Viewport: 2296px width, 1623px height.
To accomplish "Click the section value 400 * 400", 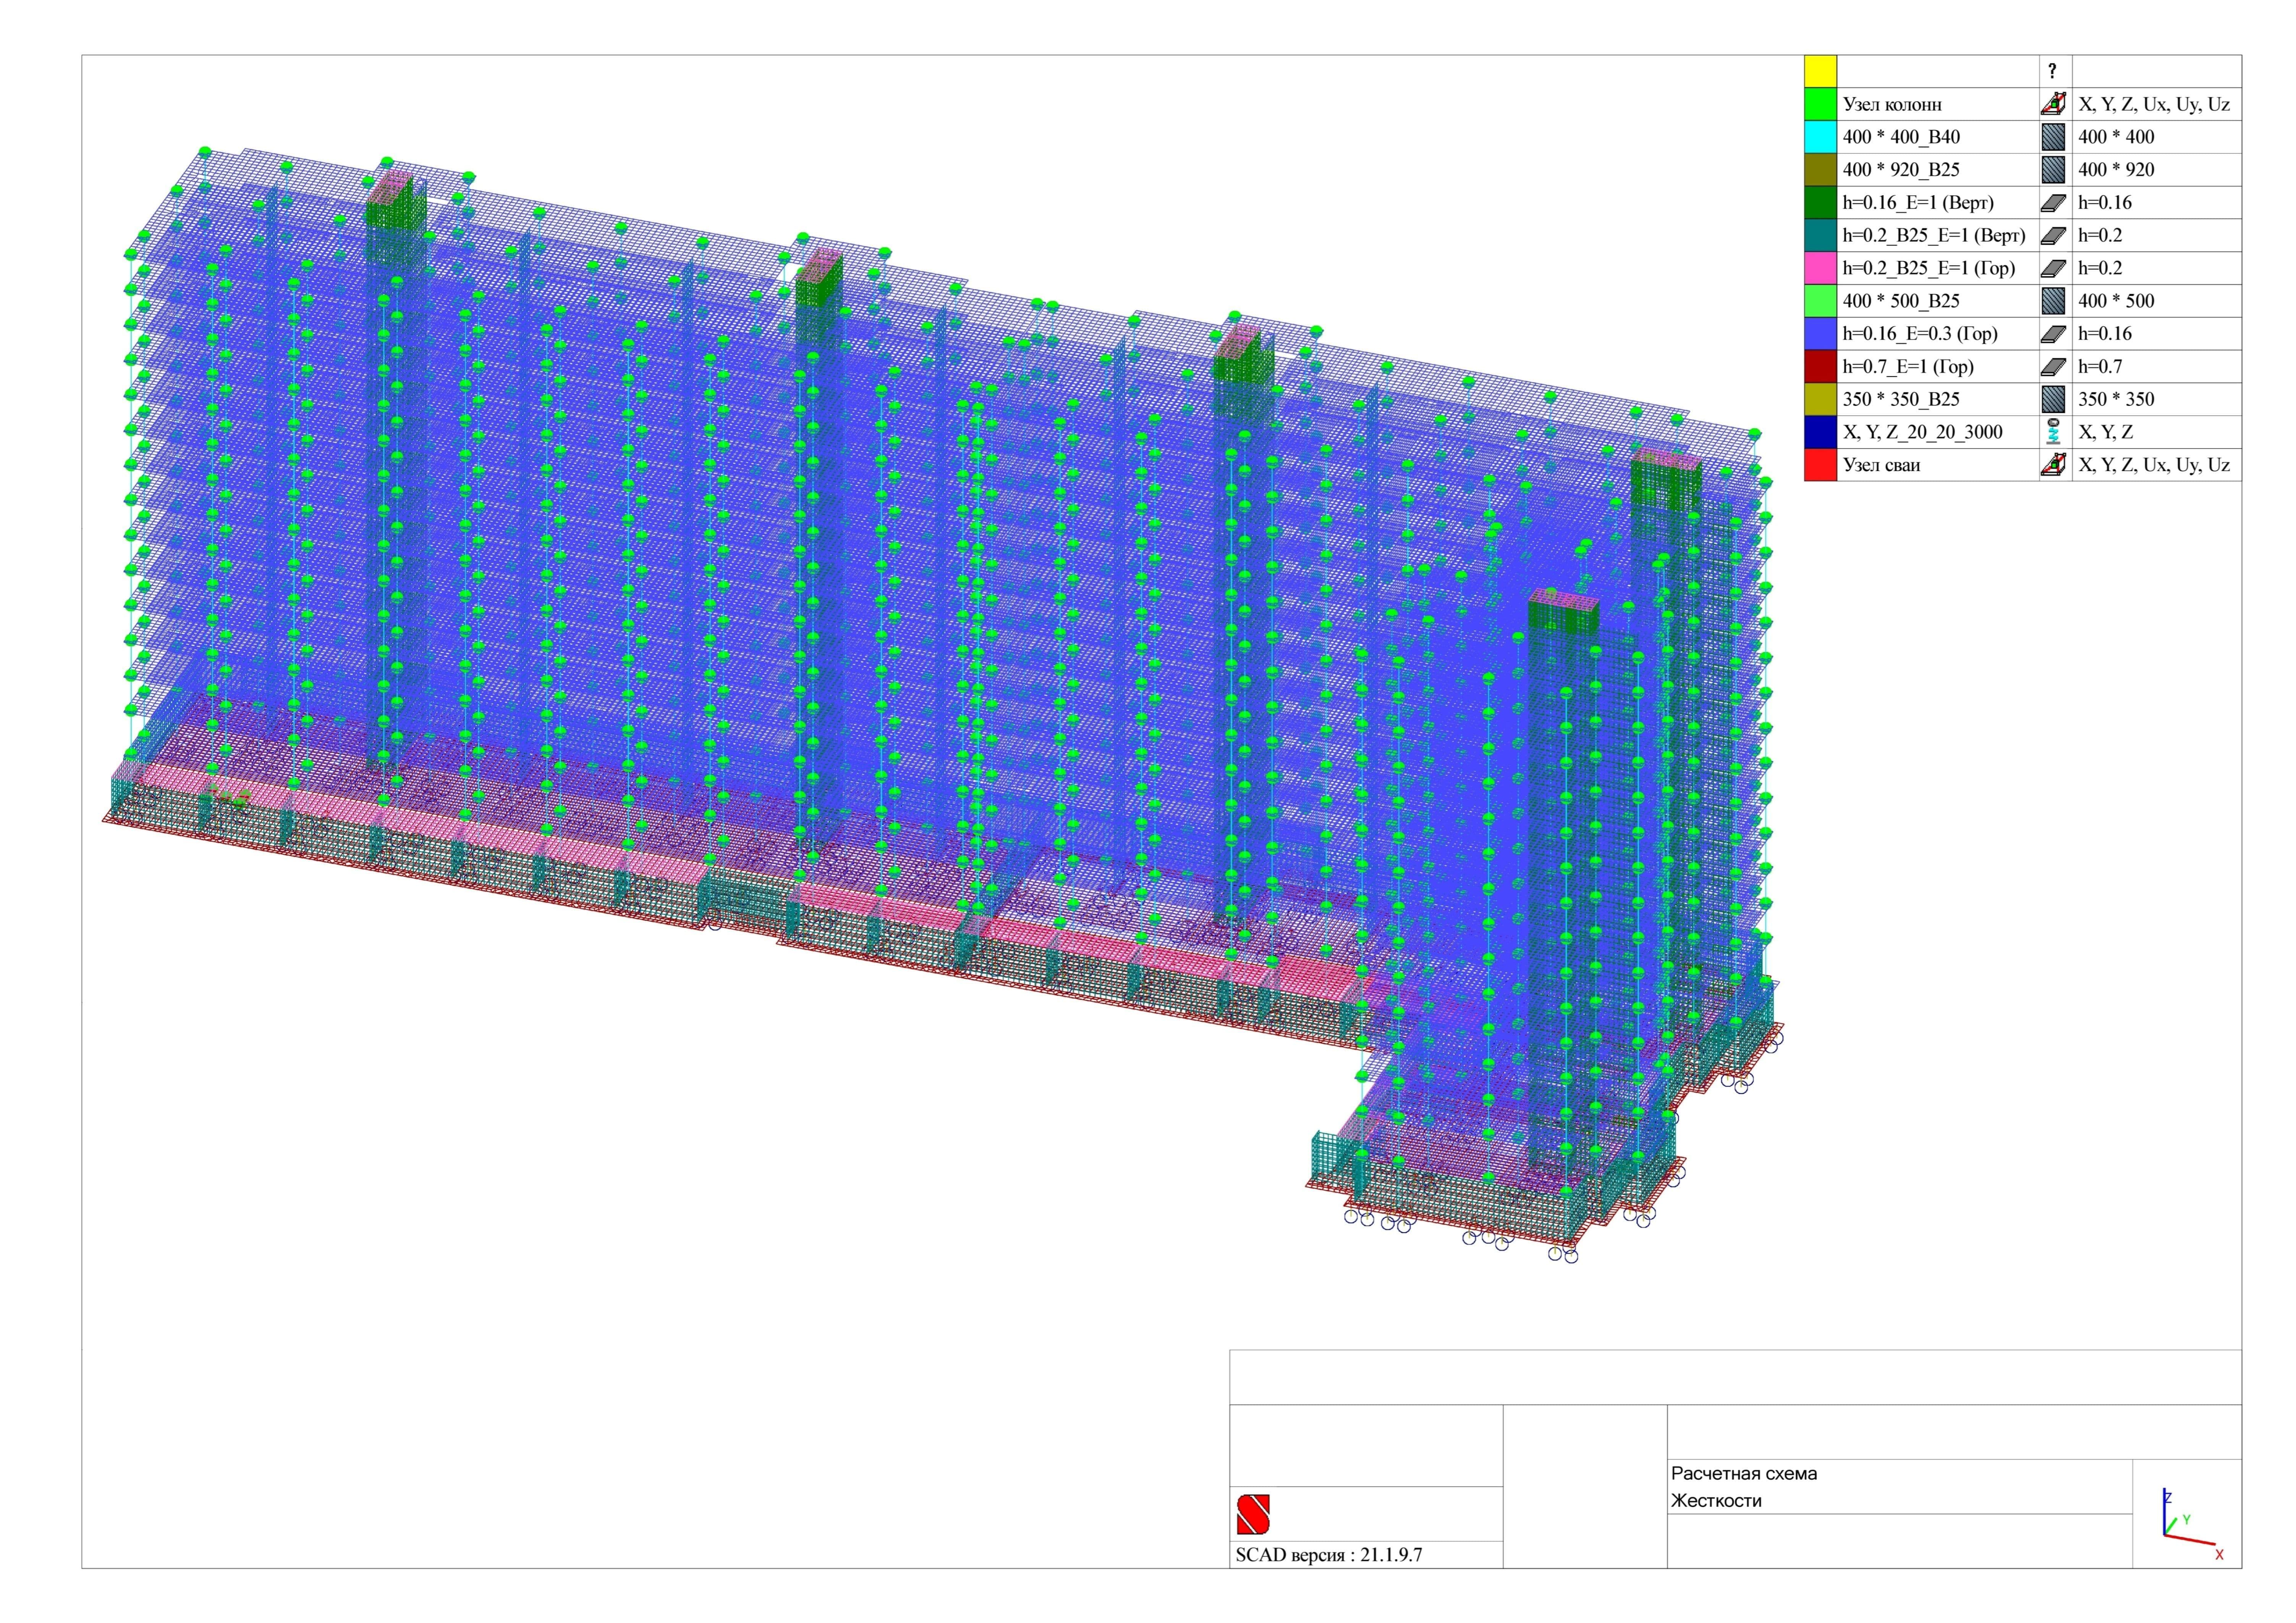I will pyautogui.click(x=2116, y=137).
